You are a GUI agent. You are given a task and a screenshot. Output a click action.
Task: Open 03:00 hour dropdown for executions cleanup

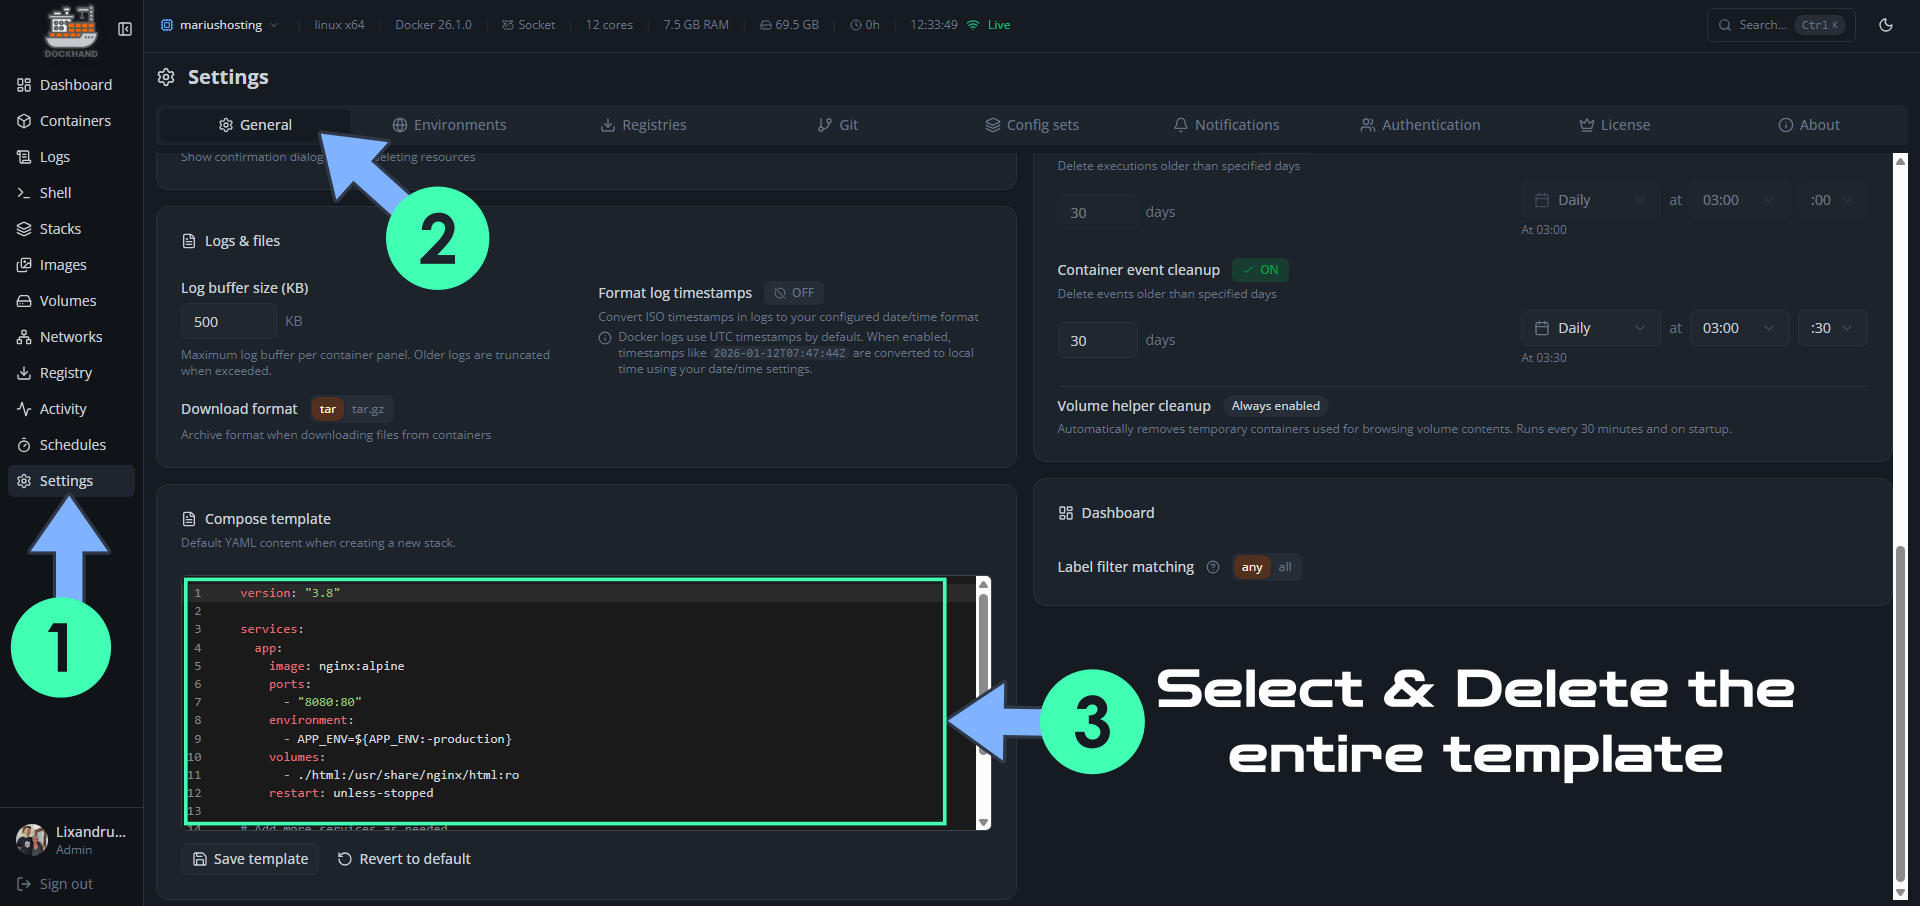(1739, 200)
